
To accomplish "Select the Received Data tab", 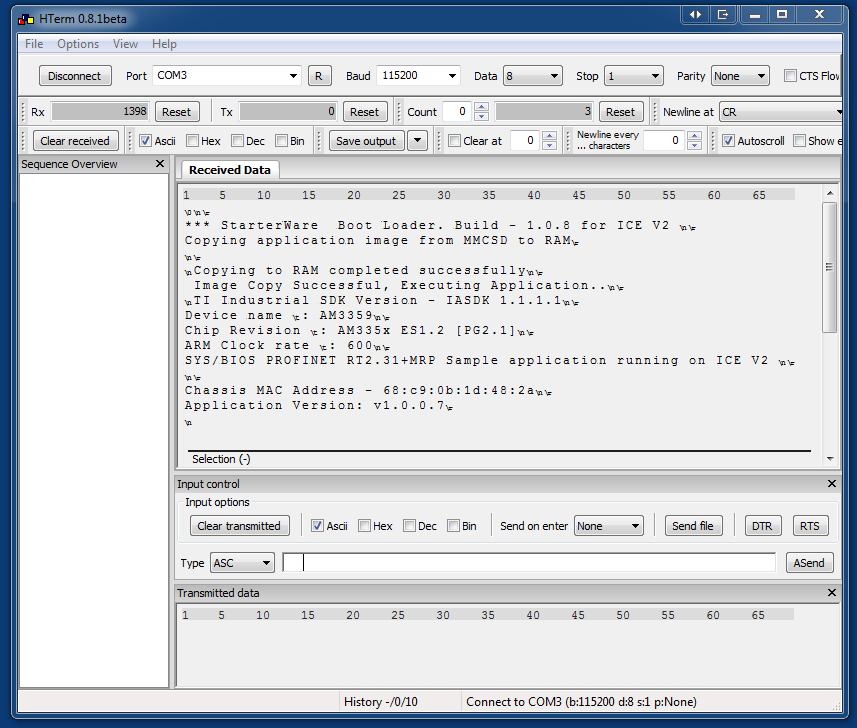I will click(228, 169).
